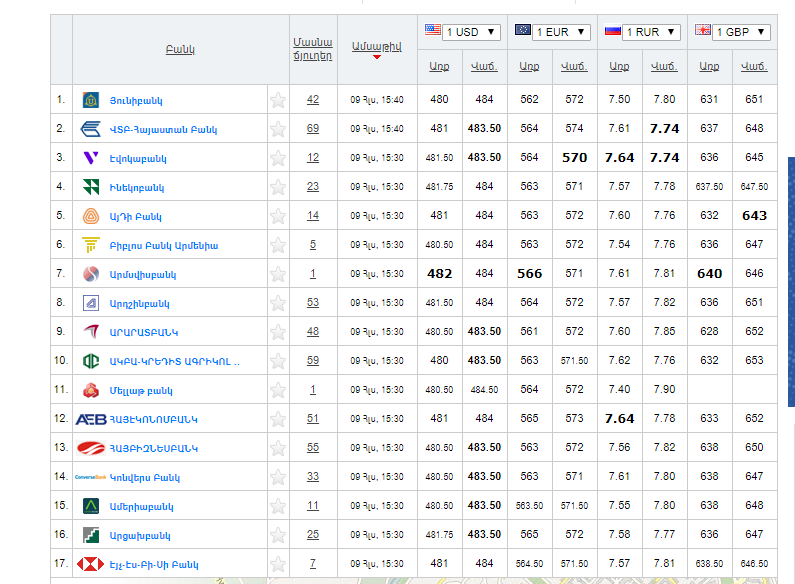Sort by GBP buy rate header
The width and height of the screenshot is (795, 584).
(x=709, y=66)
